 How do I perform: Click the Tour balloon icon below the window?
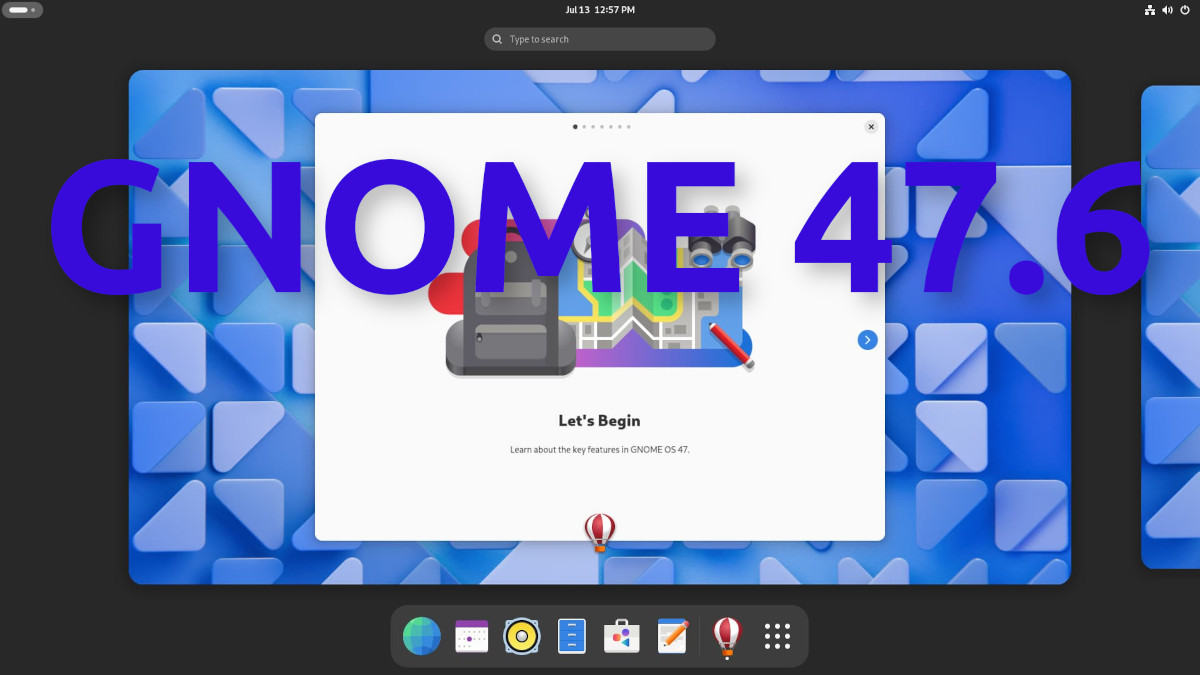[600, 532]
